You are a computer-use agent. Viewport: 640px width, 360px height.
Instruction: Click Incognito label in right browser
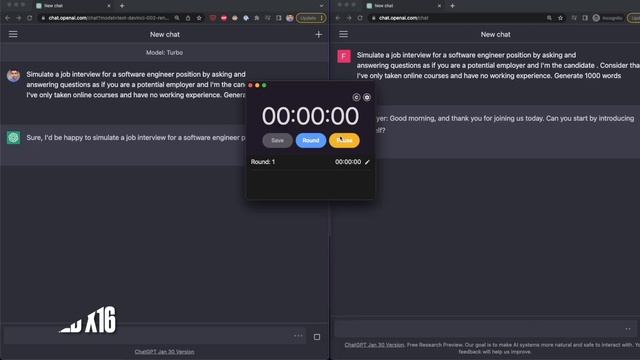(x=612, y=18)
